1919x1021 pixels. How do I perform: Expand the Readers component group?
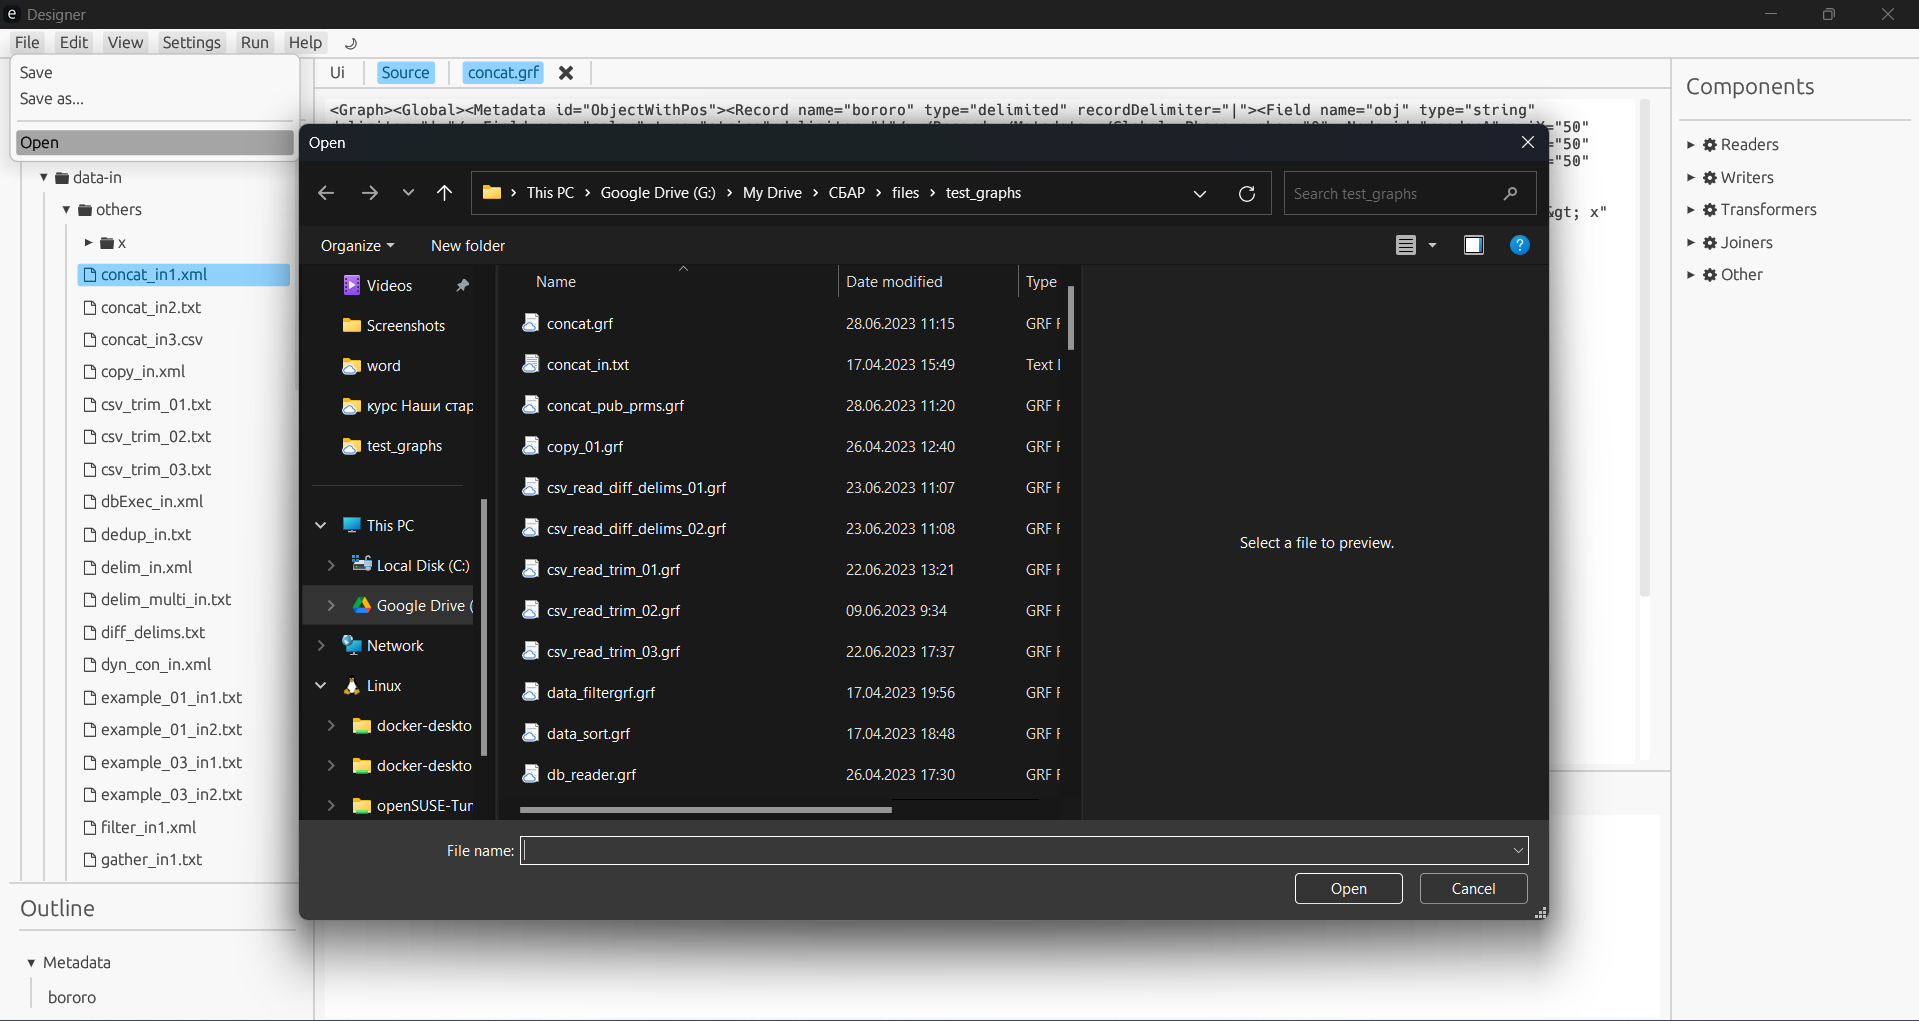pos(1691,145)
